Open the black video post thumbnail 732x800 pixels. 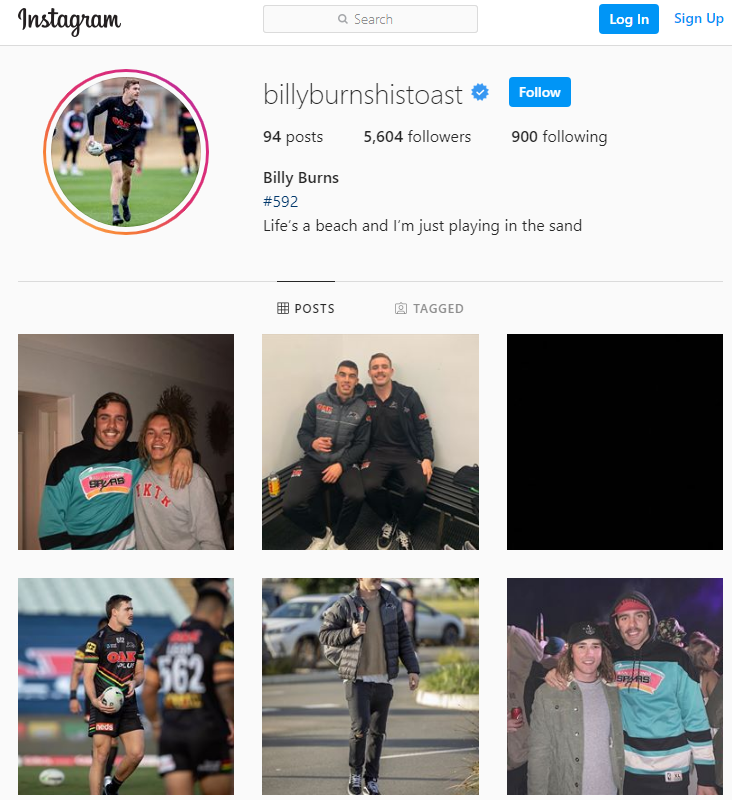coord(615,442)
